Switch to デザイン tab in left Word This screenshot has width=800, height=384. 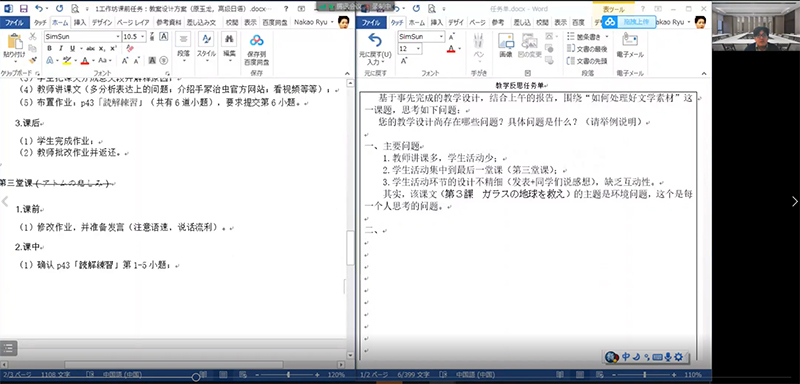102,22
